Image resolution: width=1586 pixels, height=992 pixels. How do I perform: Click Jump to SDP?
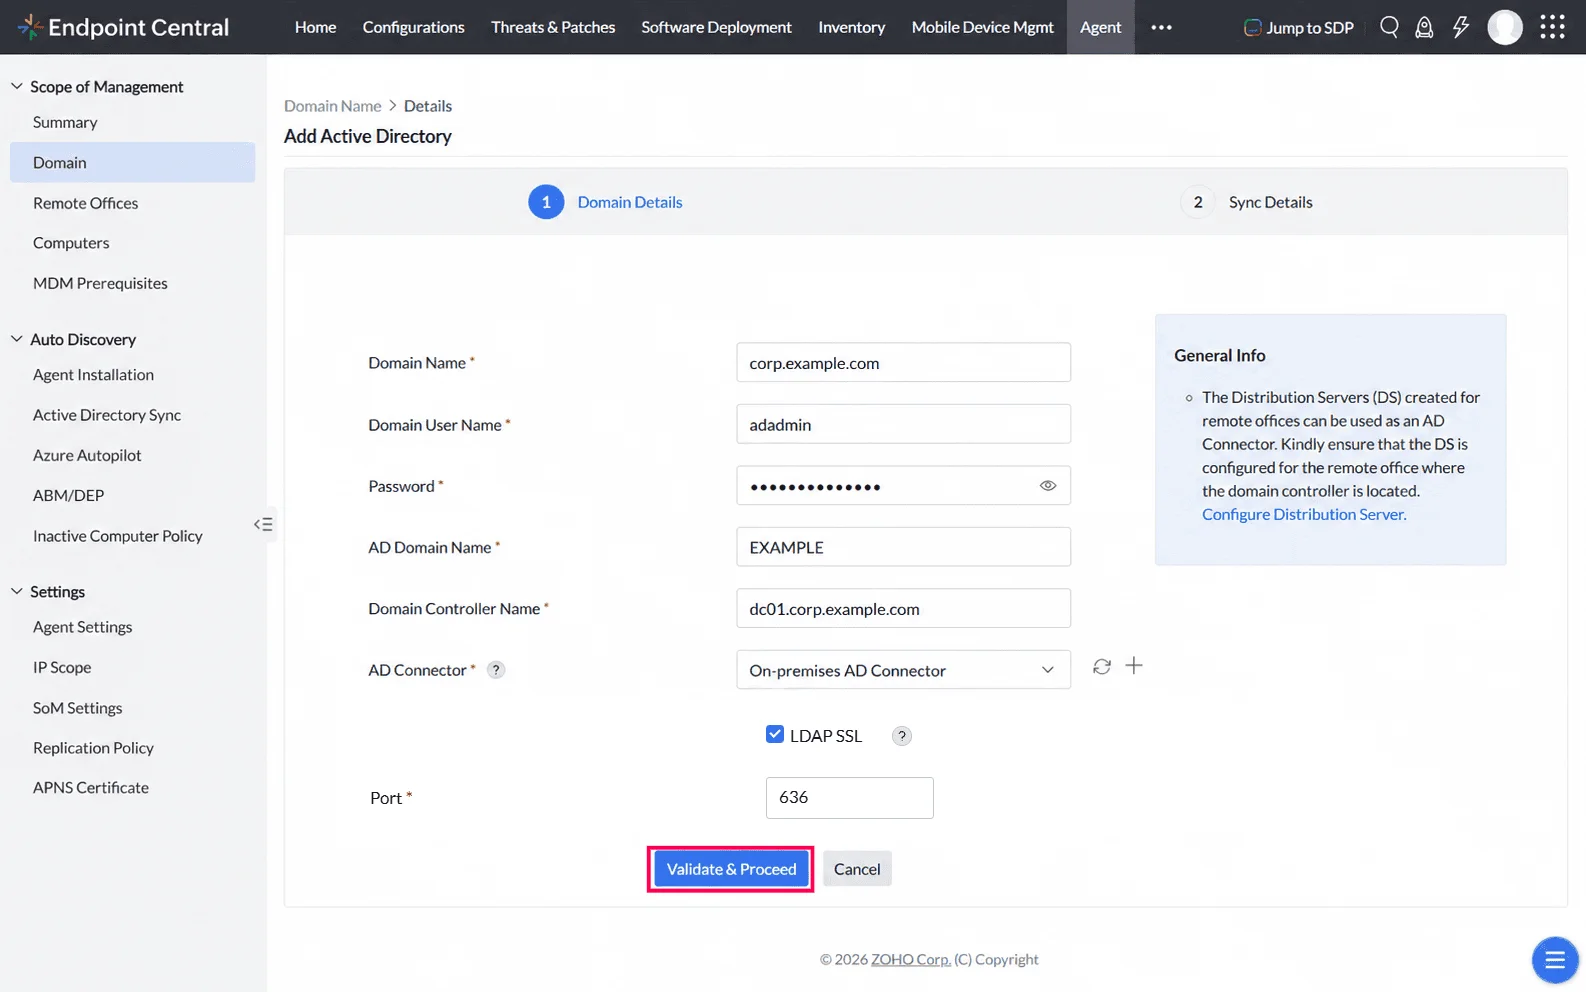pyautogui.click(x=1298, y=28)
